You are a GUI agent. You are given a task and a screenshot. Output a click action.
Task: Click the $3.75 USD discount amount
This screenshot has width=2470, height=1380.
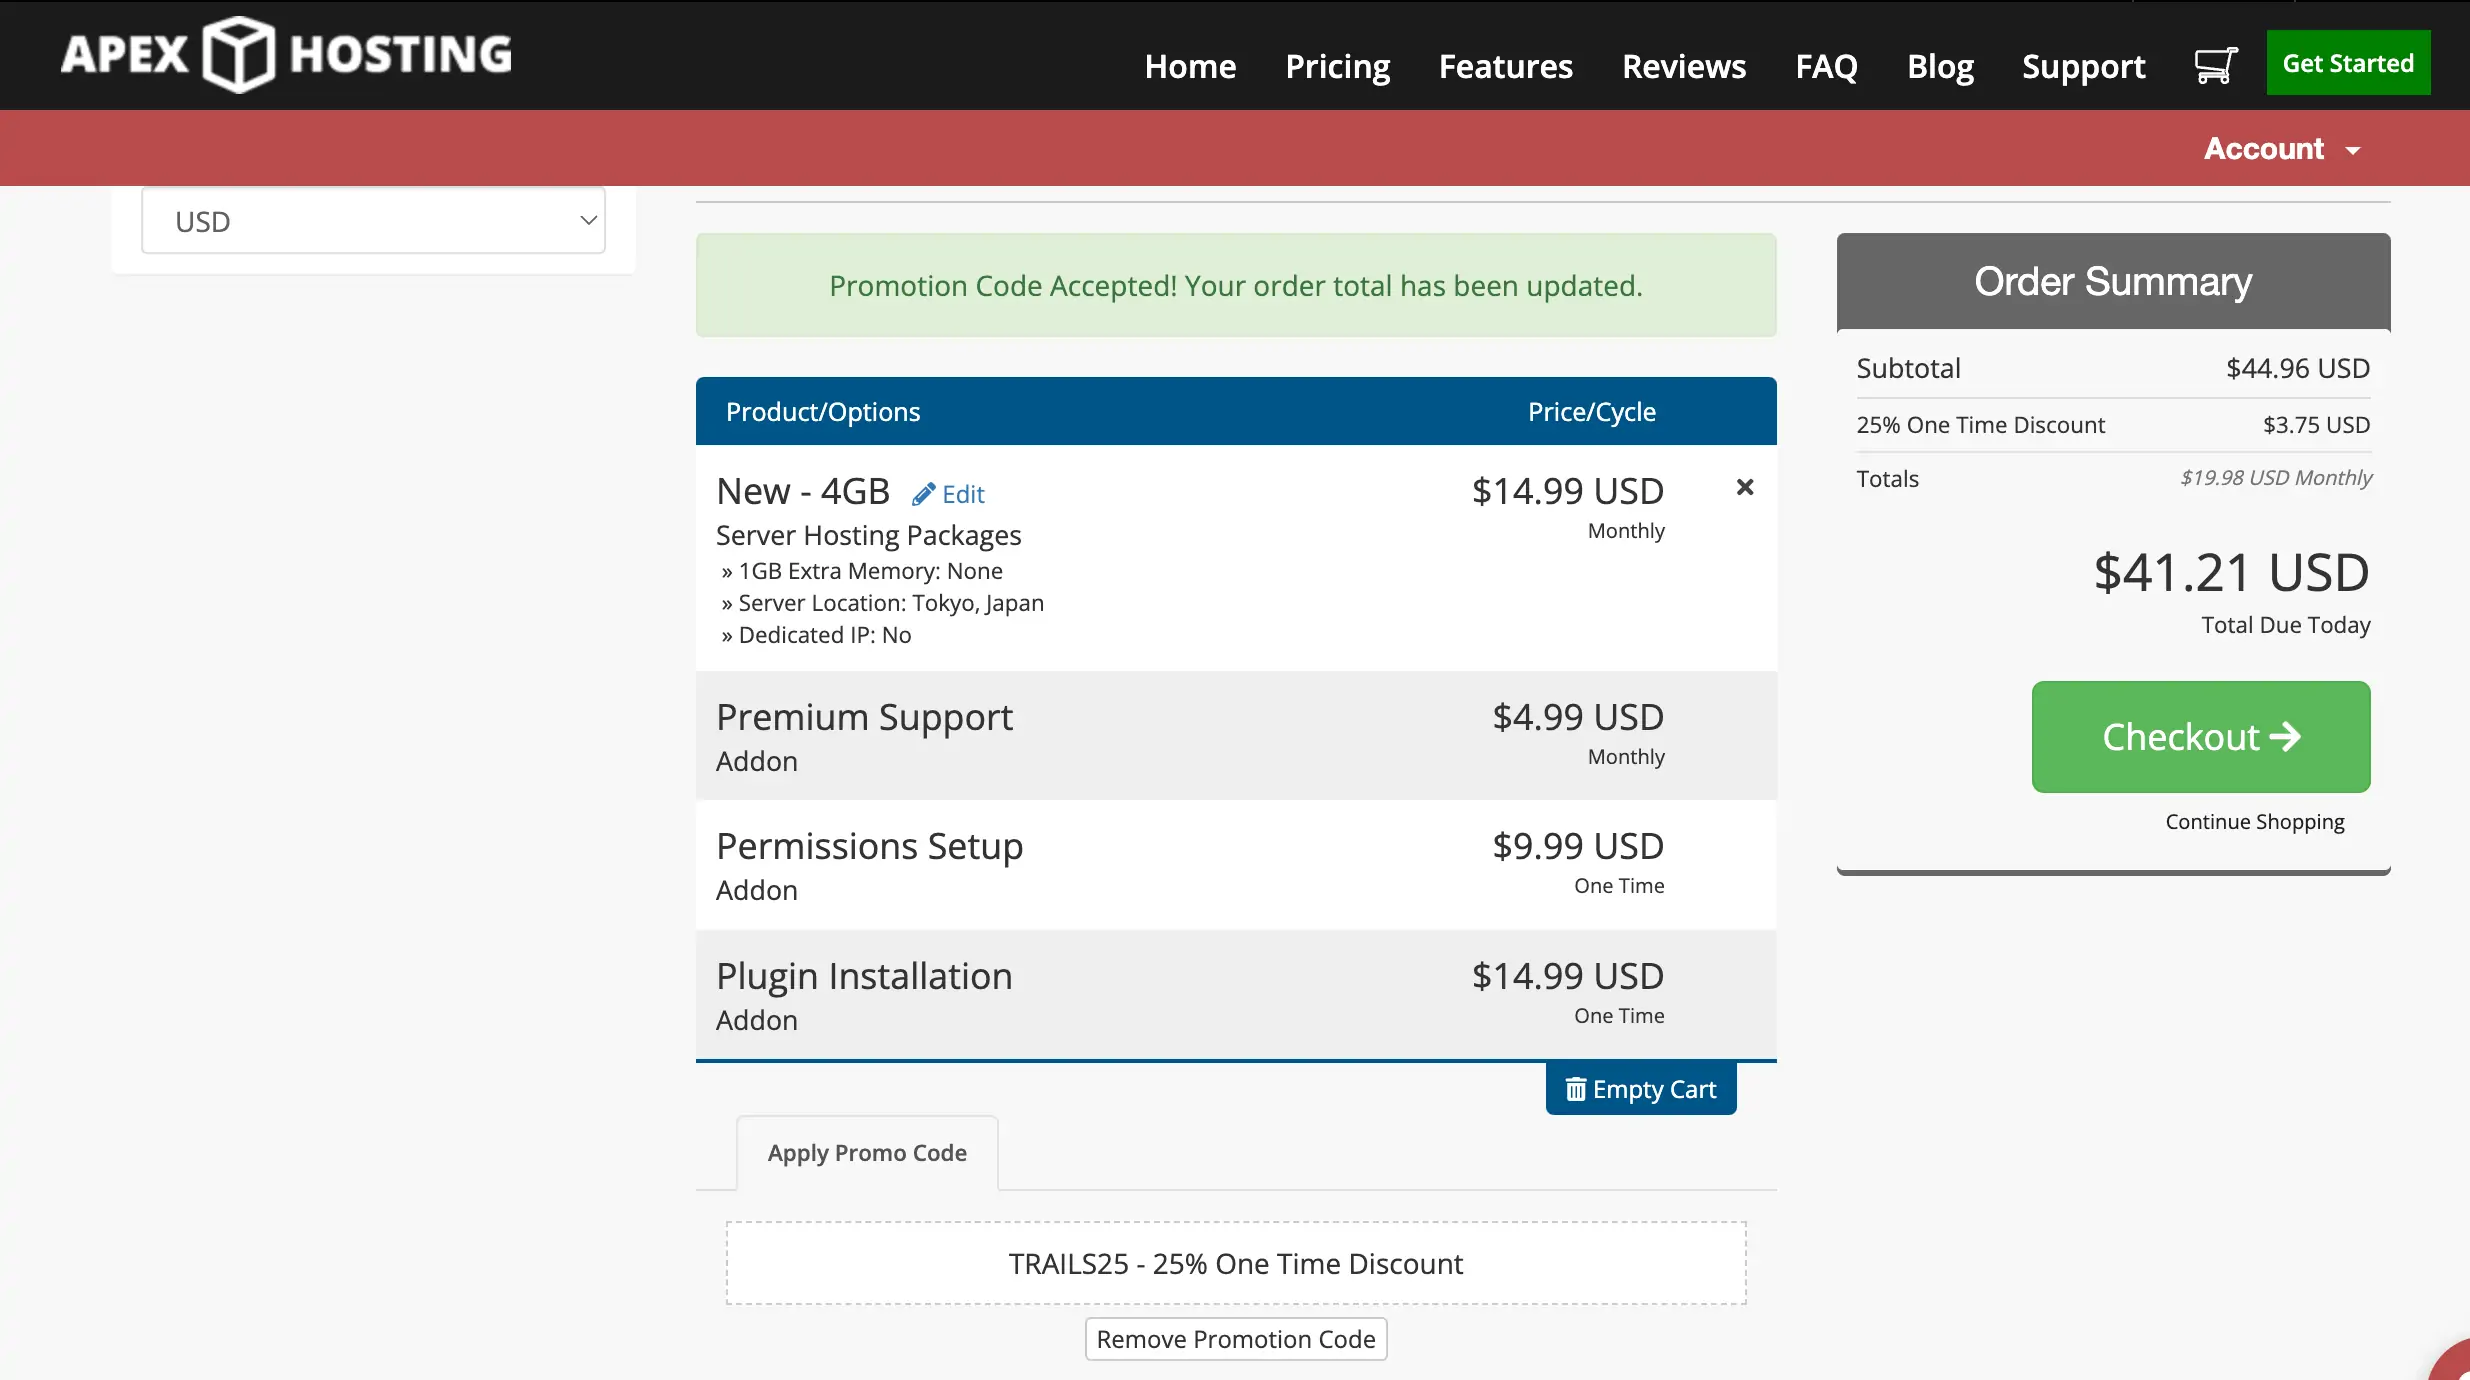[2316, 425]
